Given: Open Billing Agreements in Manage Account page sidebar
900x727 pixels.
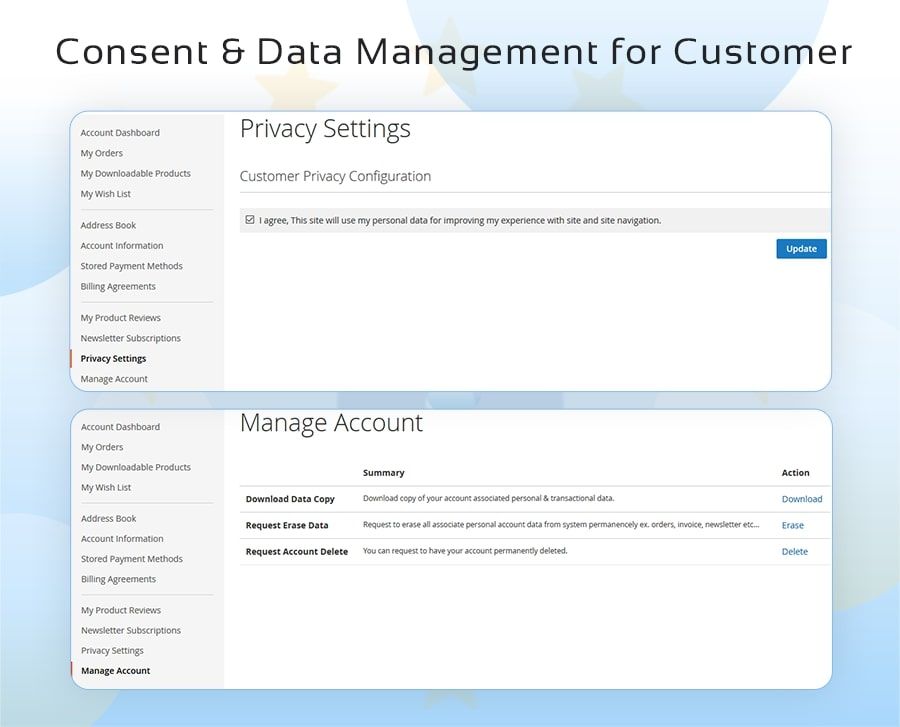Looking at the screenshot, I should pyautogui.click(x=118, y=579).
